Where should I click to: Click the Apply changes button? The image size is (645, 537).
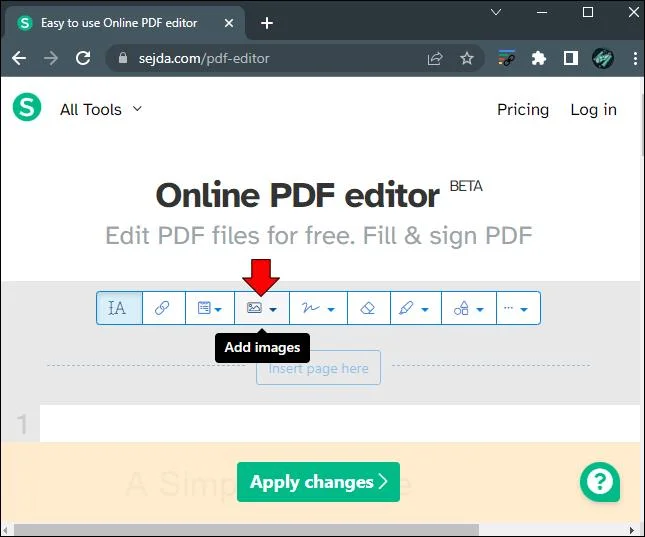pos(318,482)
